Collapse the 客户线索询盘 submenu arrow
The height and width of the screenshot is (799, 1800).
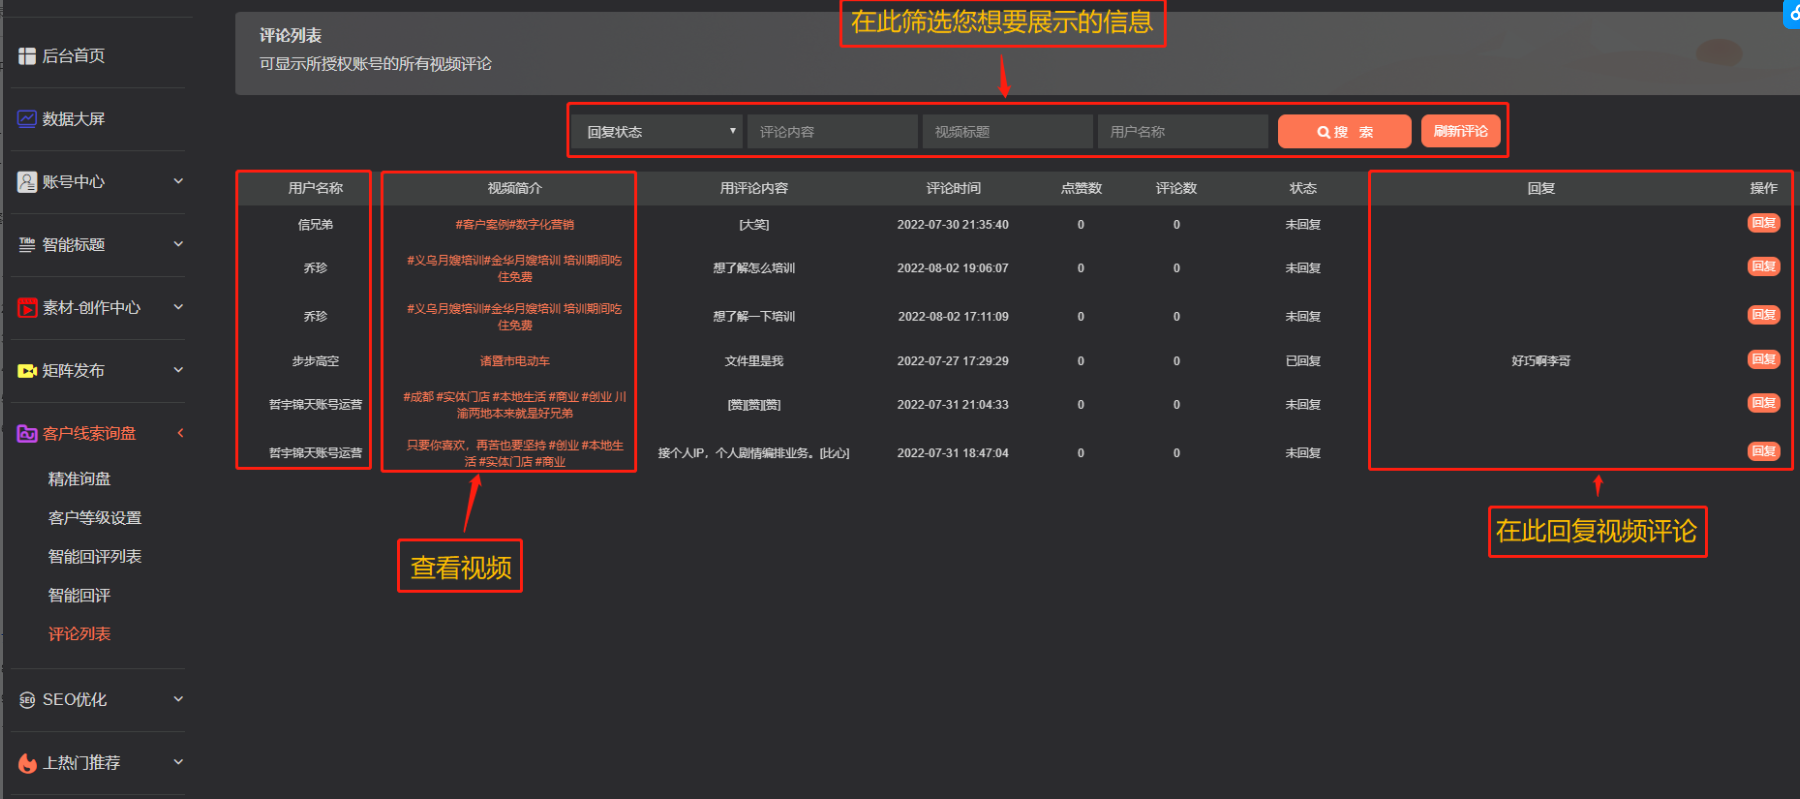[180, 433]
